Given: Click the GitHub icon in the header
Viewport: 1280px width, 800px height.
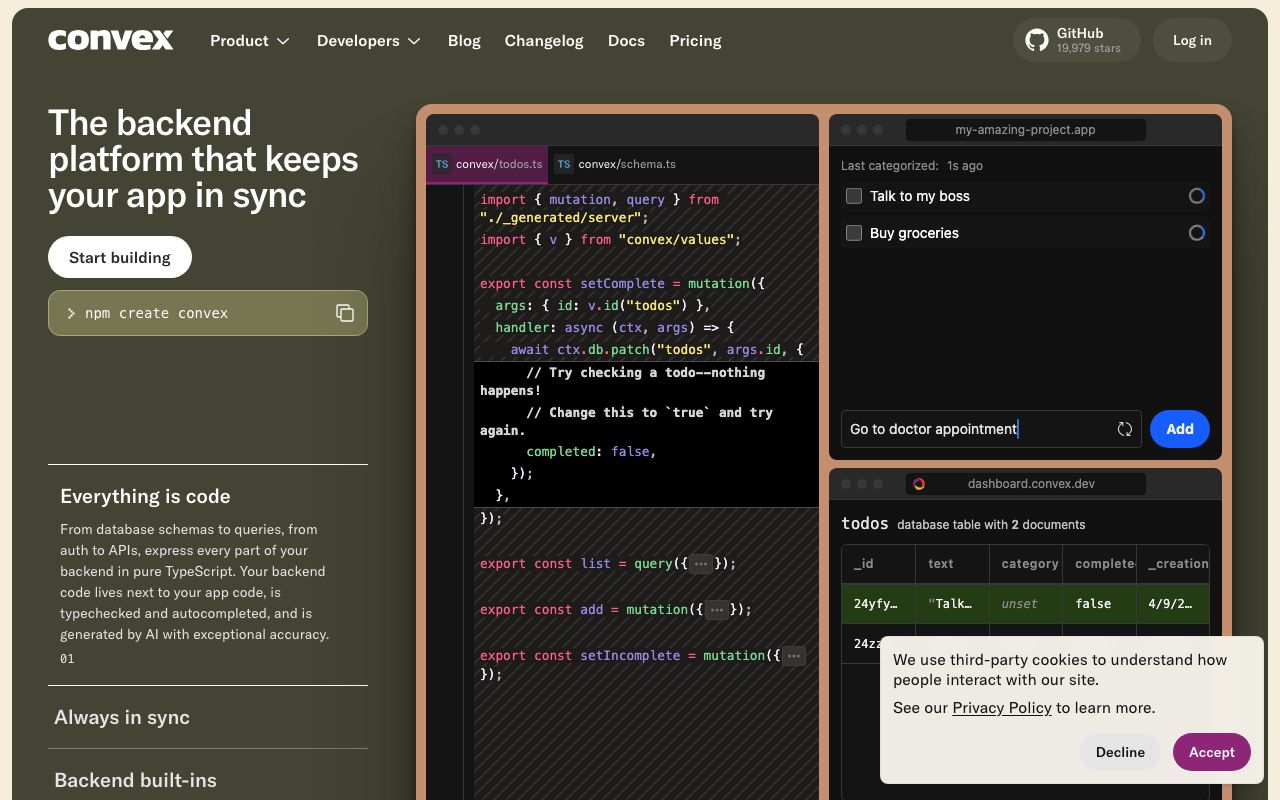Looking at the screenshot, I should point(1036,40).
